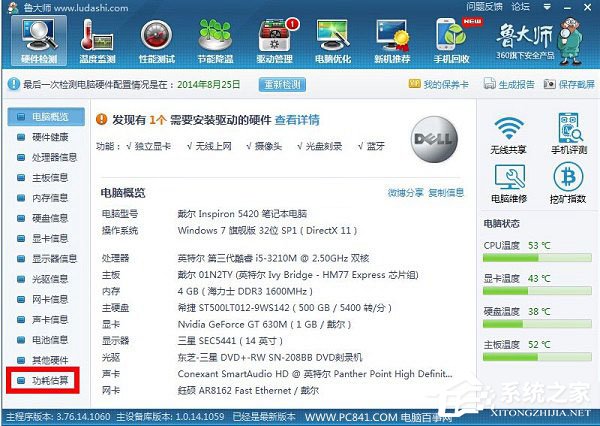
Task: Click the 复制信息 copy info link
Action: tap(446, 192)
